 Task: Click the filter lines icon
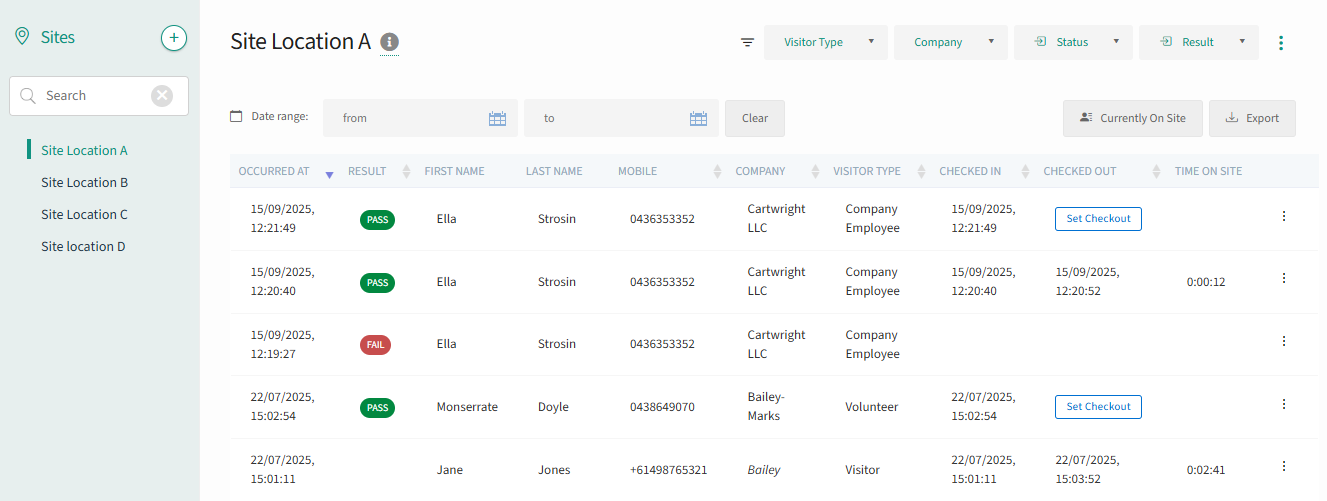pyautogui.click(x=747, y=43)
